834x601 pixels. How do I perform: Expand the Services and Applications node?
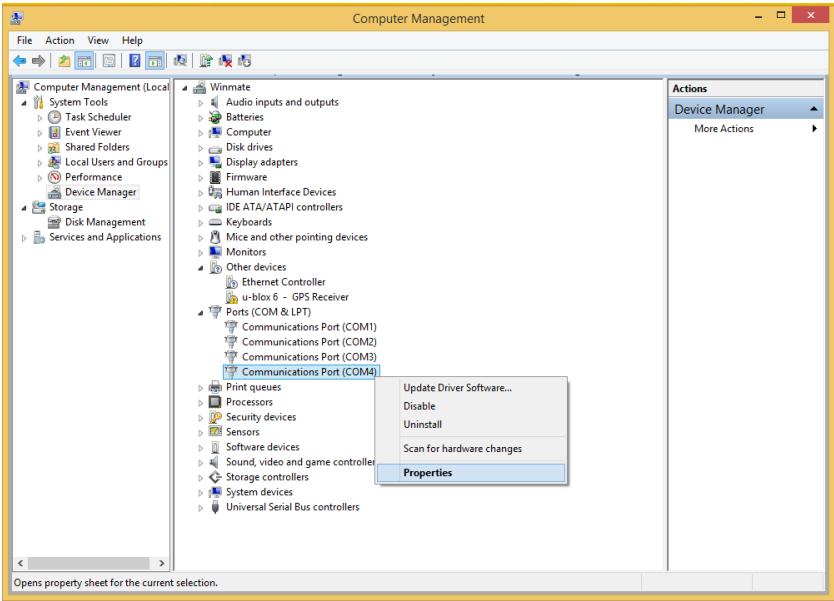tap(24, 238)
